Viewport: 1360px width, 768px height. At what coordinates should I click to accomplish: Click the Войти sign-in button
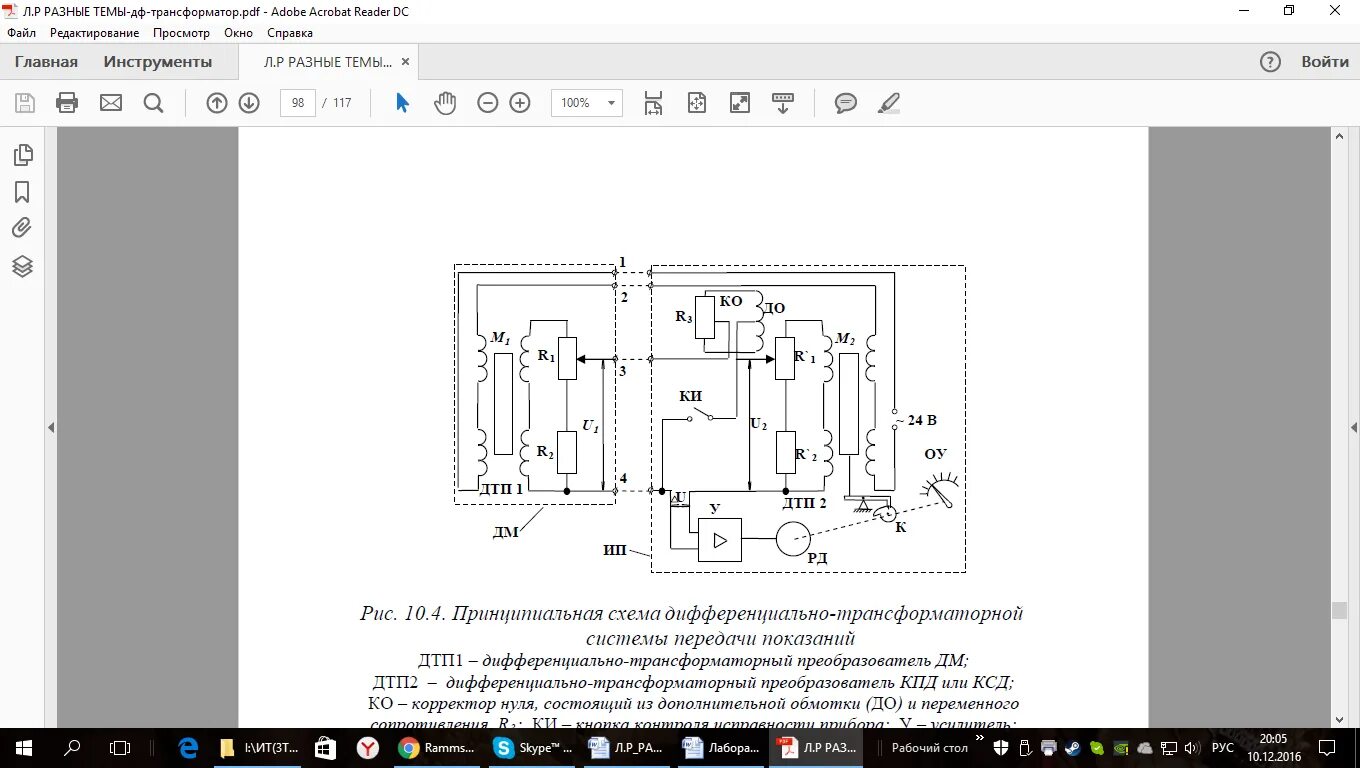1325,62
